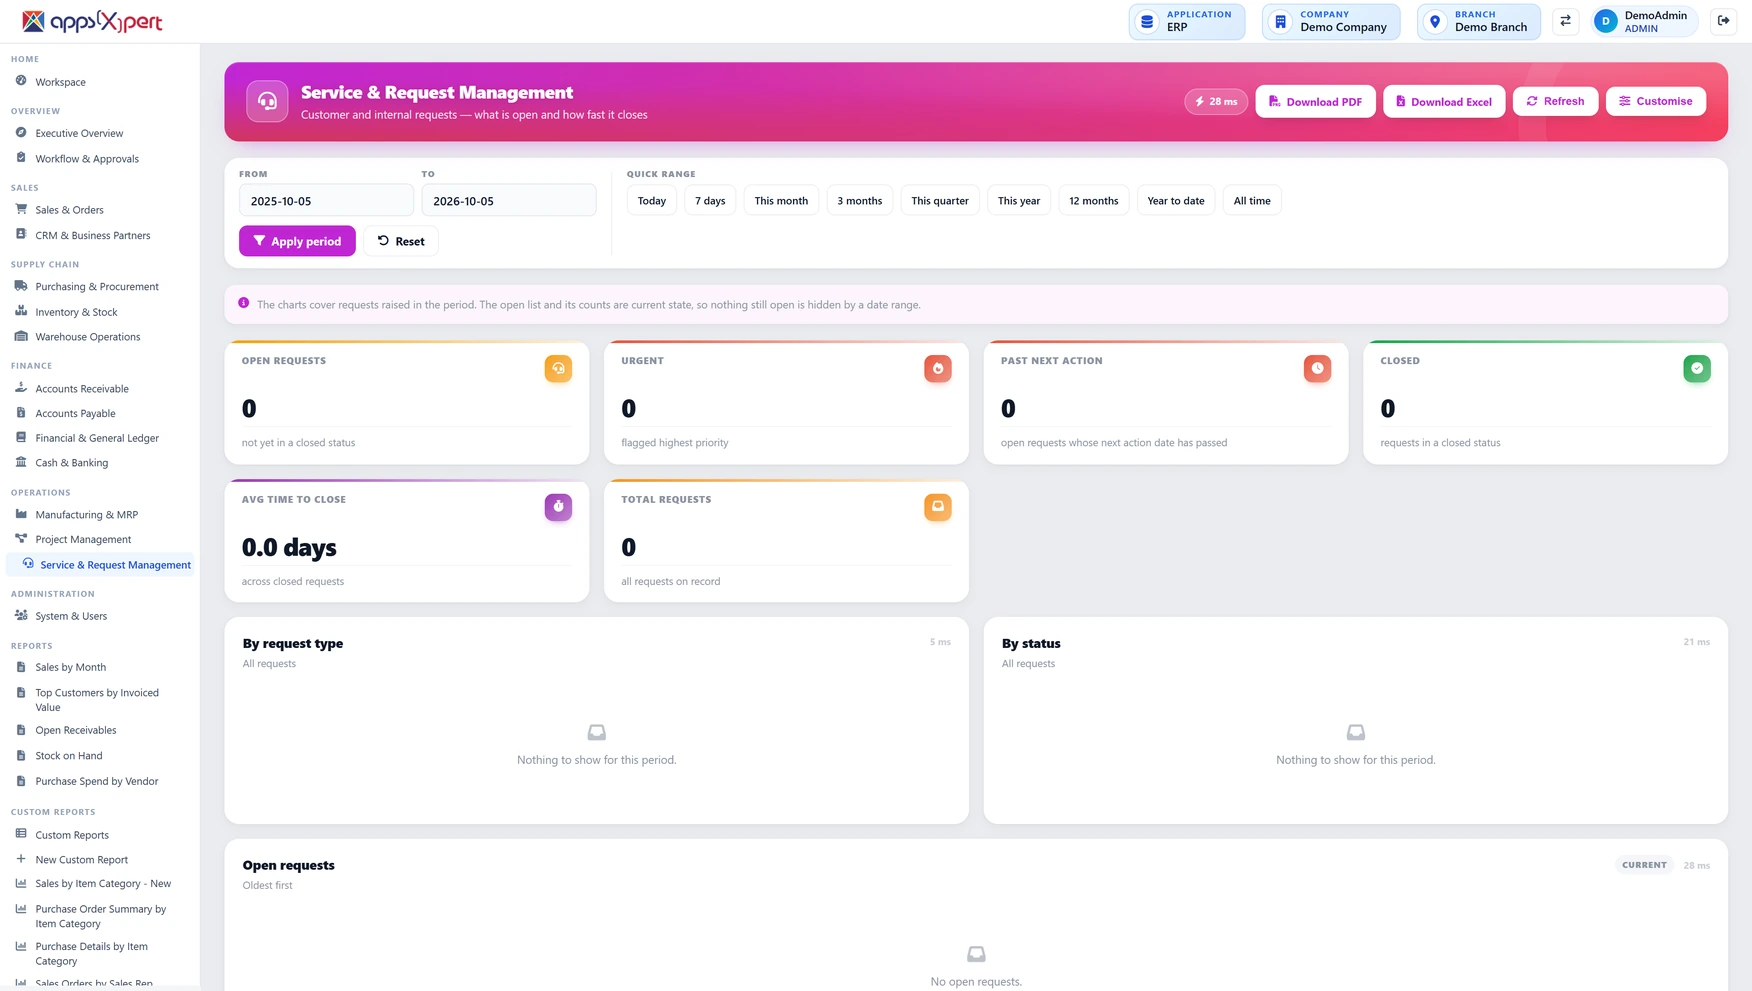Open Stock on Hand report

coord(68,756)
